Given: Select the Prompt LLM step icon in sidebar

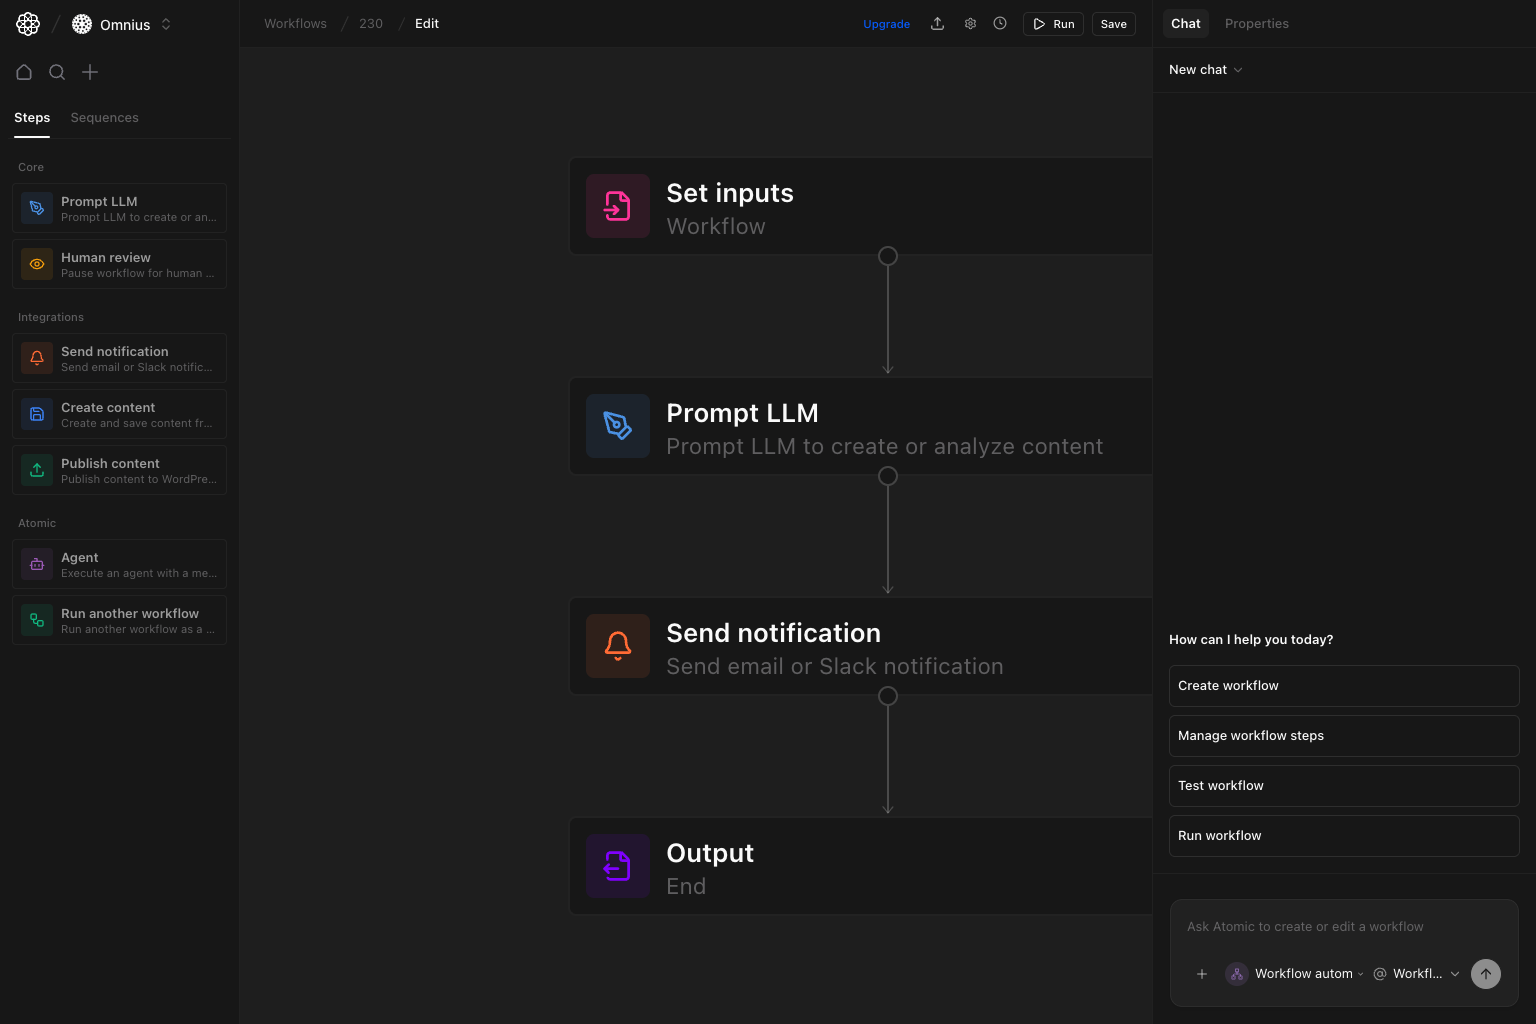Looking at the screenshot, I should 37,208.
